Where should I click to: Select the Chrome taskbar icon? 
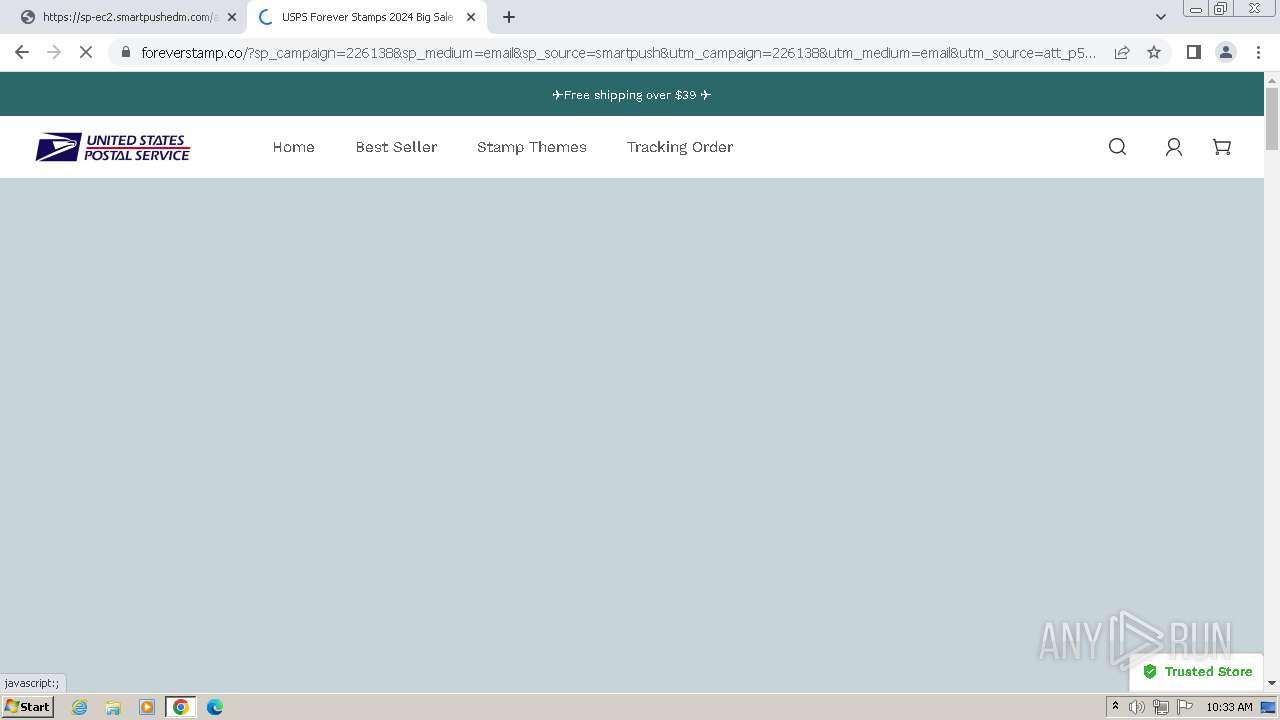click(x=181, y=707)
